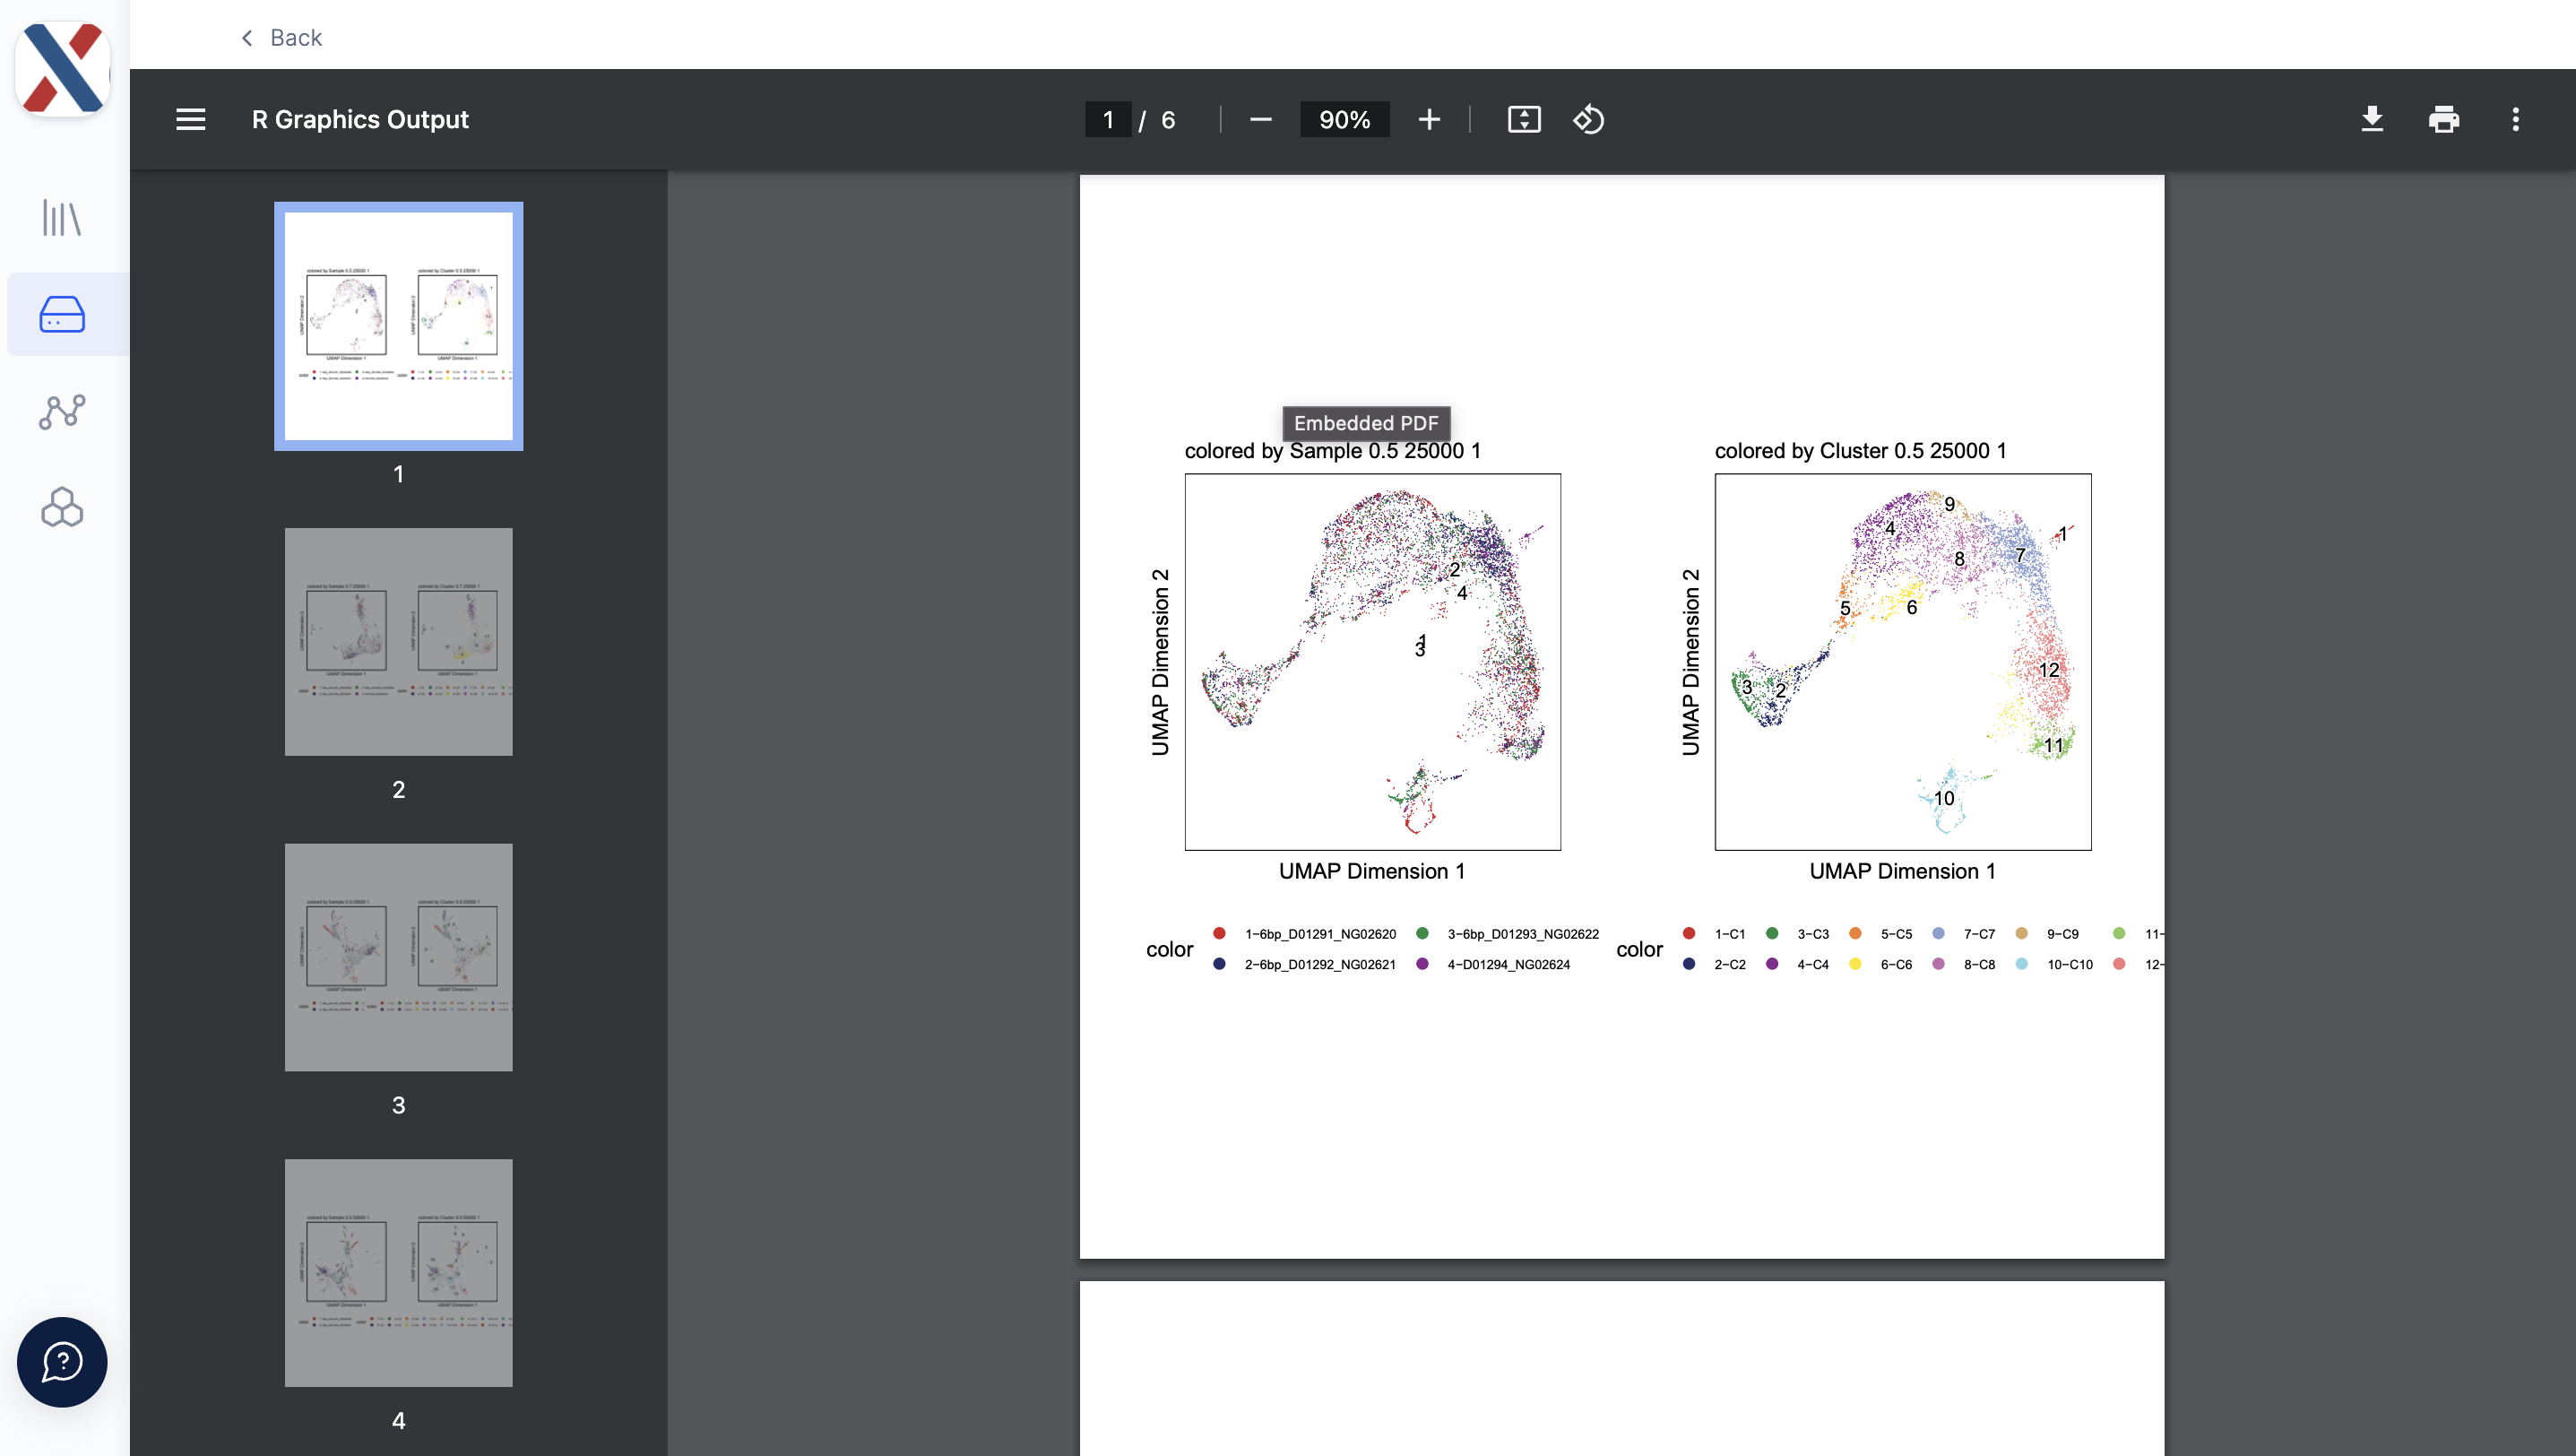Open the help chat bubble button
The image size is (2576, 1456).
[x=62, y=1361]
